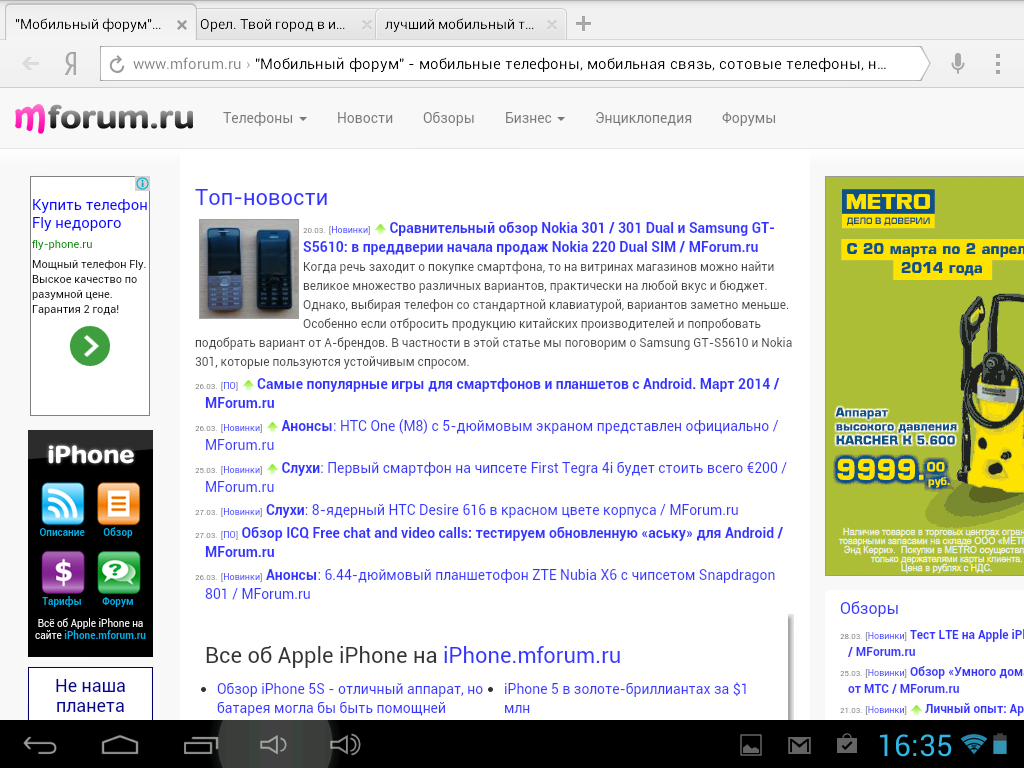Tap the 16:35 clock in status bar
Image resolution: width=1024 pixels, height=768 pixels.
915,745
